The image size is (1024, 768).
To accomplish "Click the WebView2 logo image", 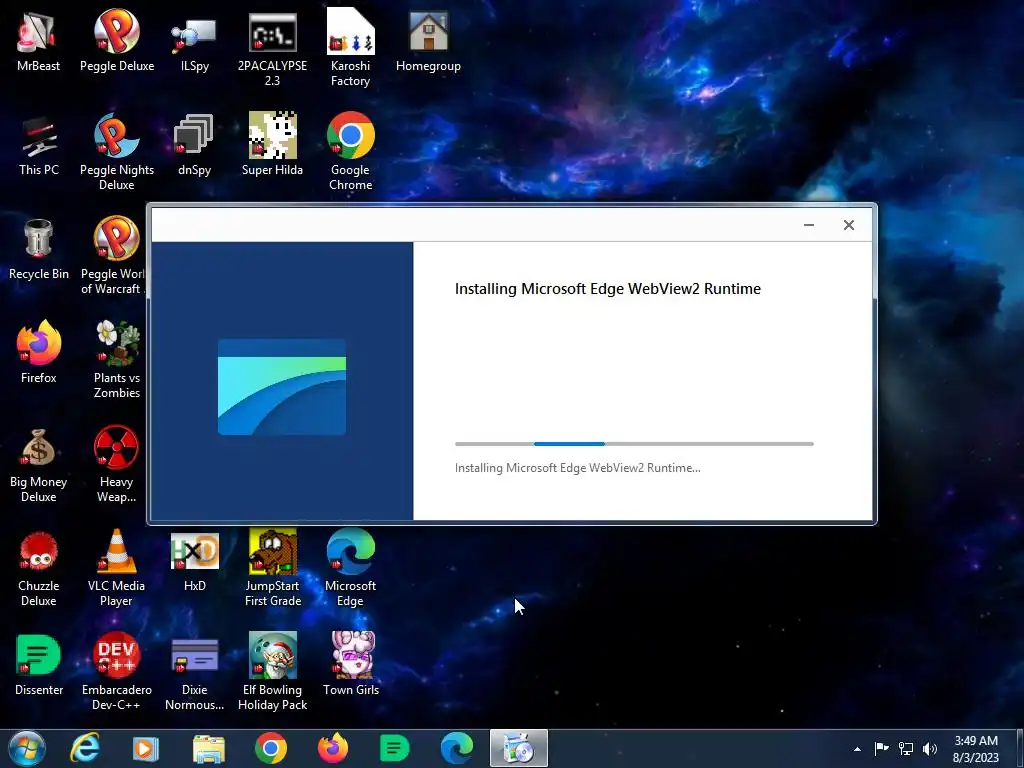I will [x=281, y=387].
